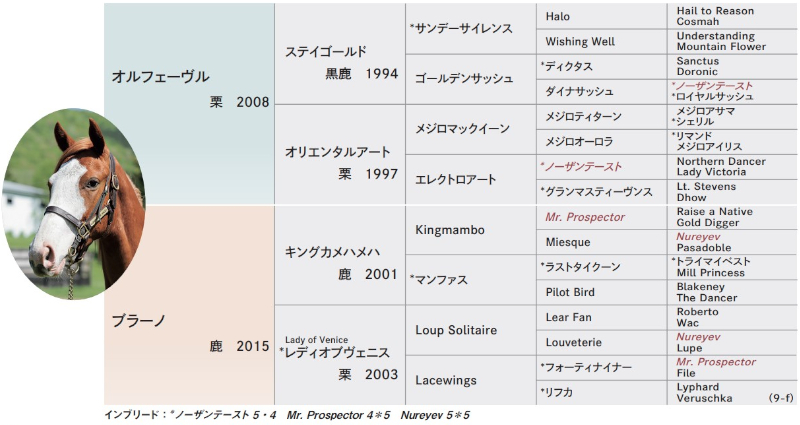Image resolution: width=800 pixels, height=425 pixels.
Task: Click the オリエンタルアート 1997 cell
Action: [x=340, y=155]
